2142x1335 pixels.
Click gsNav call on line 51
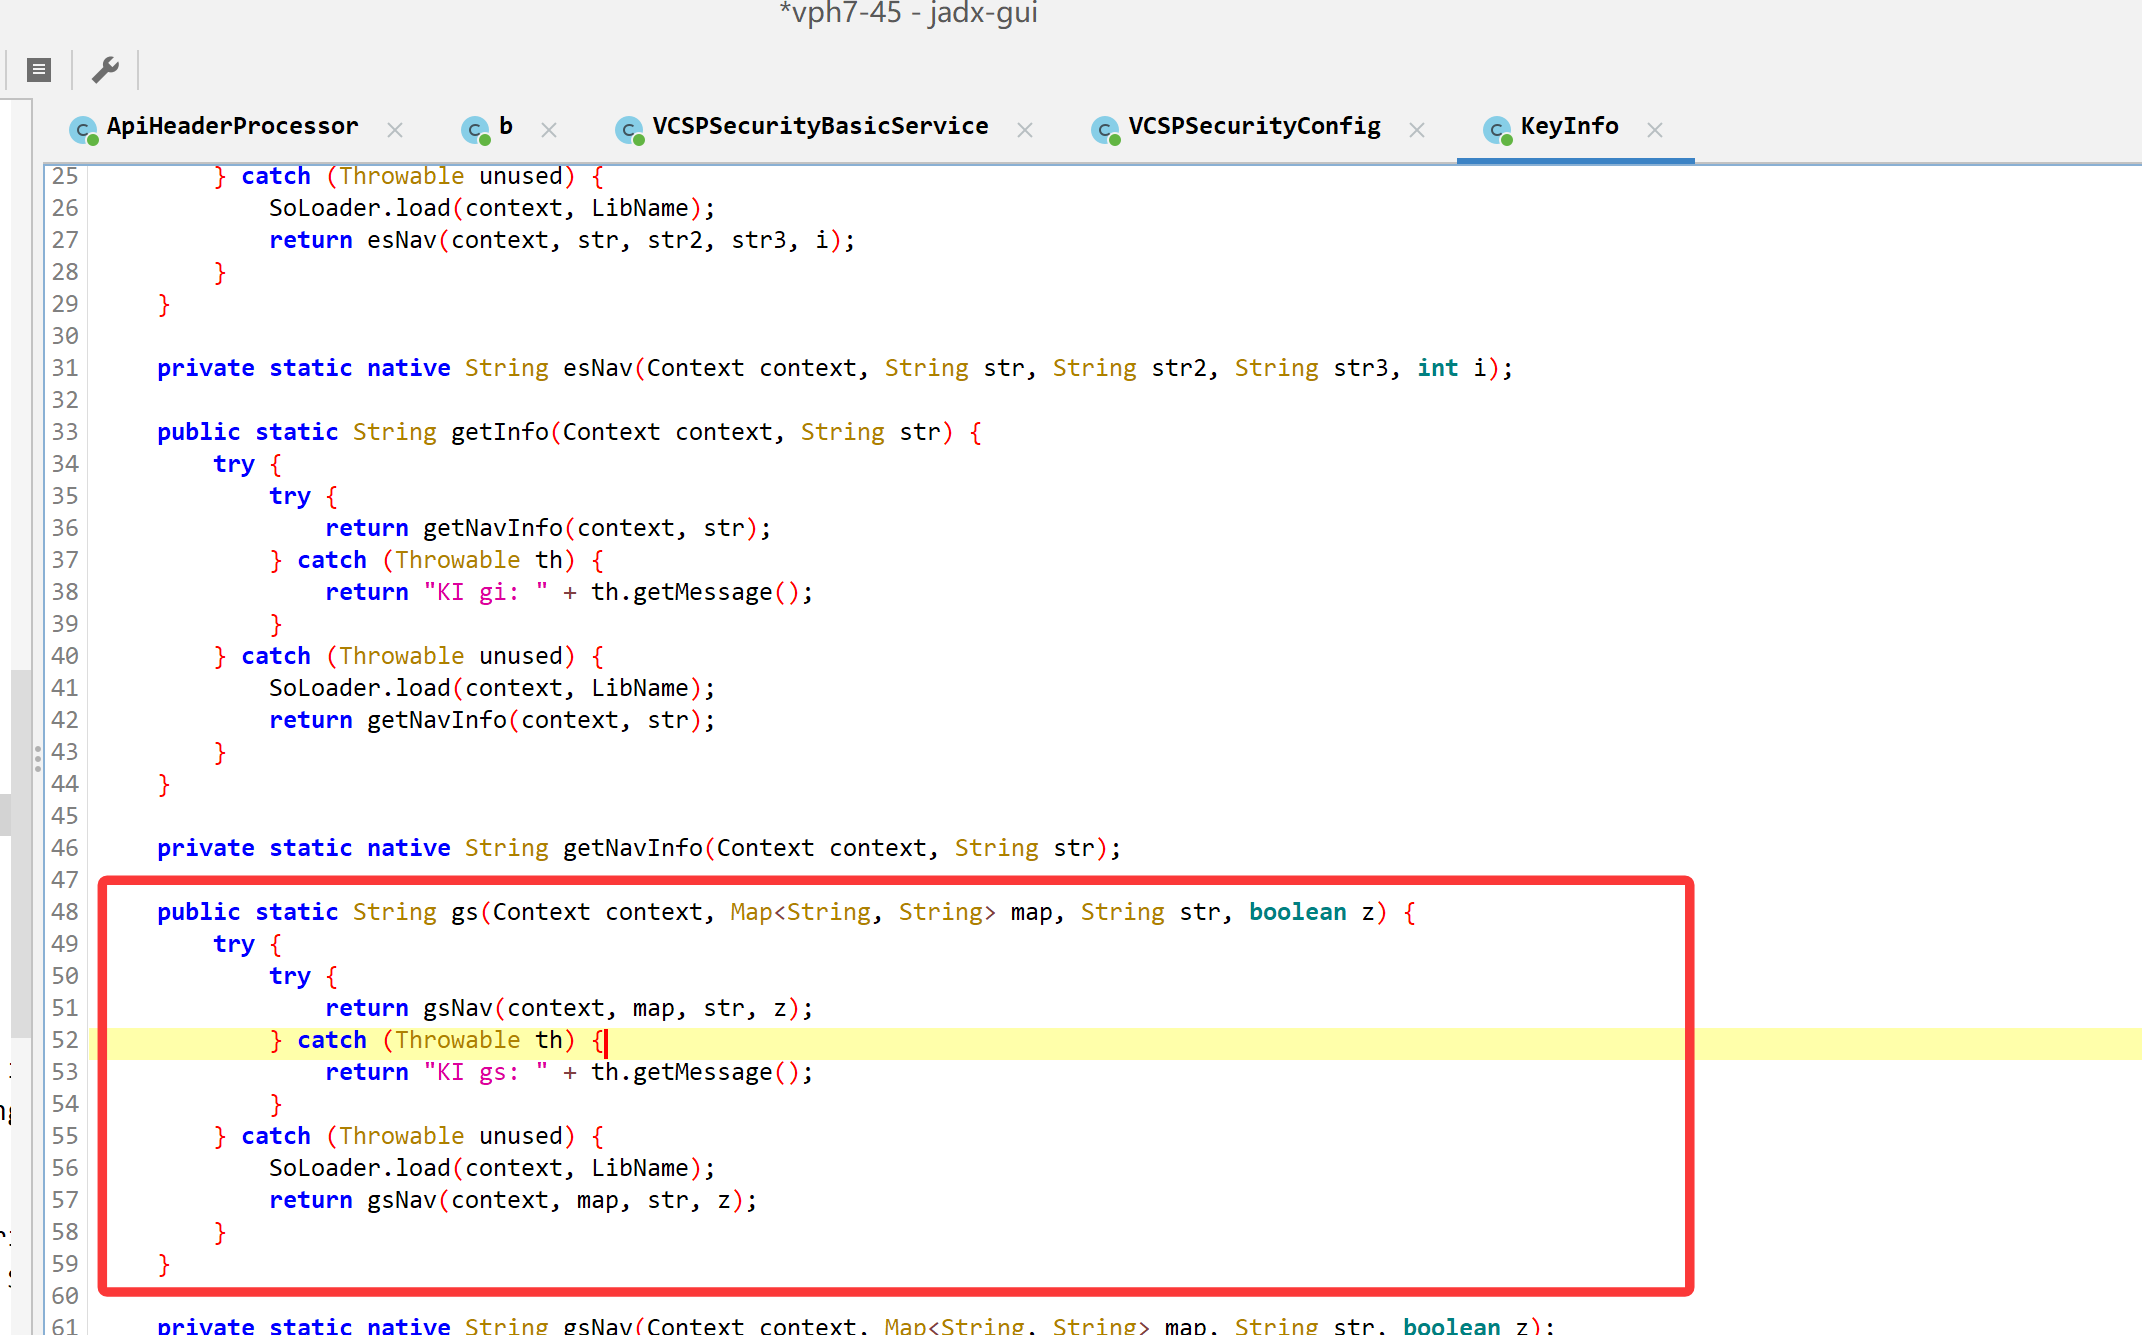click(458, 1008)
